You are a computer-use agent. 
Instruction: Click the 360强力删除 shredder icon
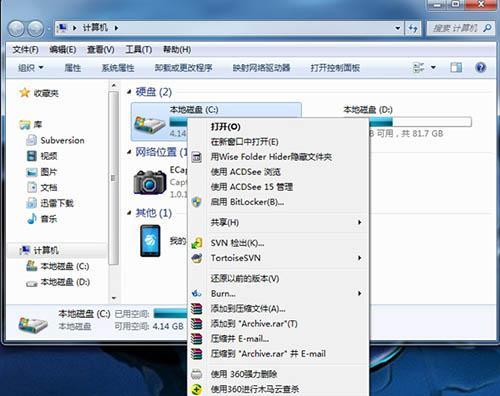click(x=197, y=374)
